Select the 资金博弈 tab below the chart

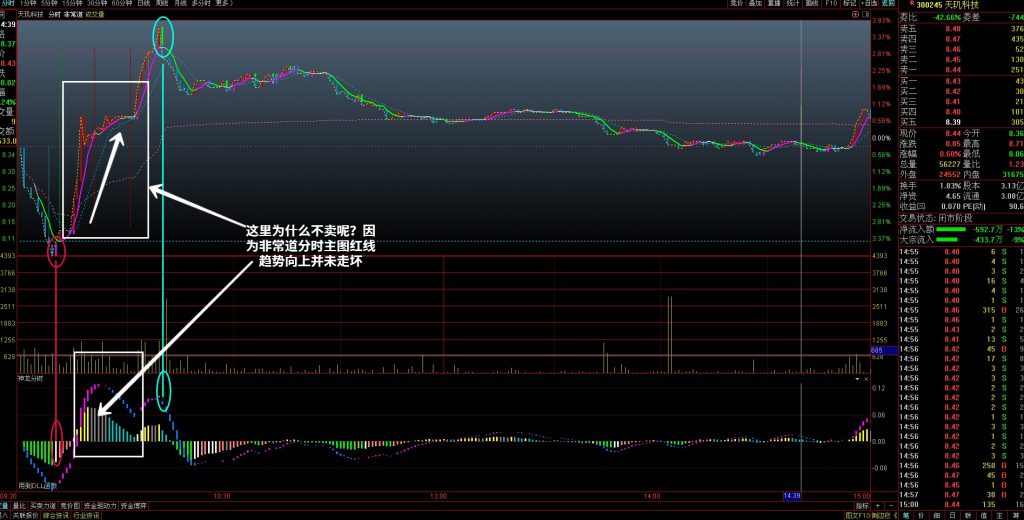point(135,507)
